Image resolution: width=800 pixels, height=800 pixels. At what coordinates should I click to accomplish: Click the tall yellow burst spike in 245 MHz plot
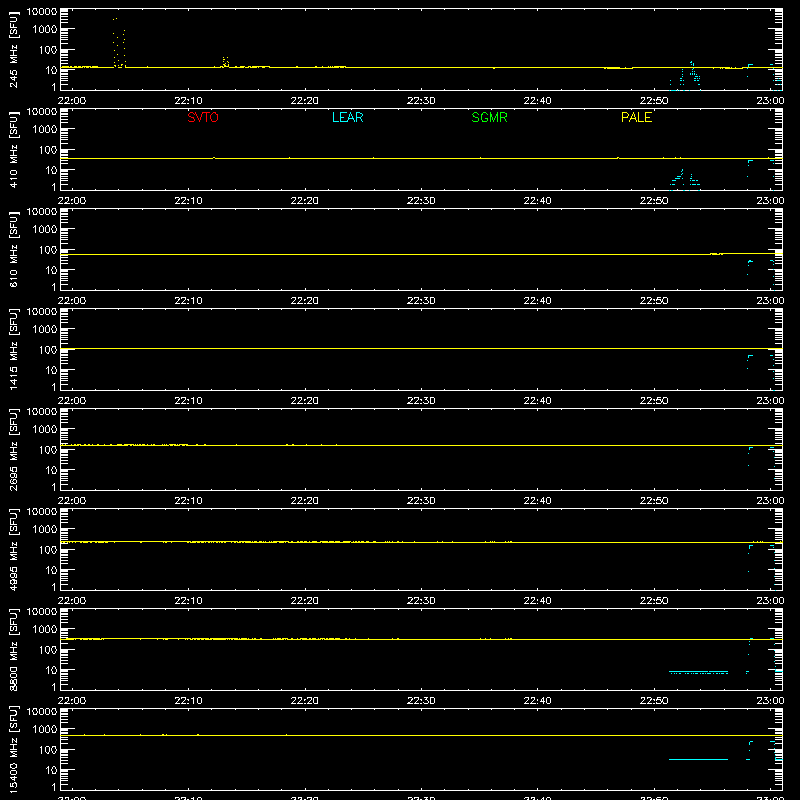point(118,43)
